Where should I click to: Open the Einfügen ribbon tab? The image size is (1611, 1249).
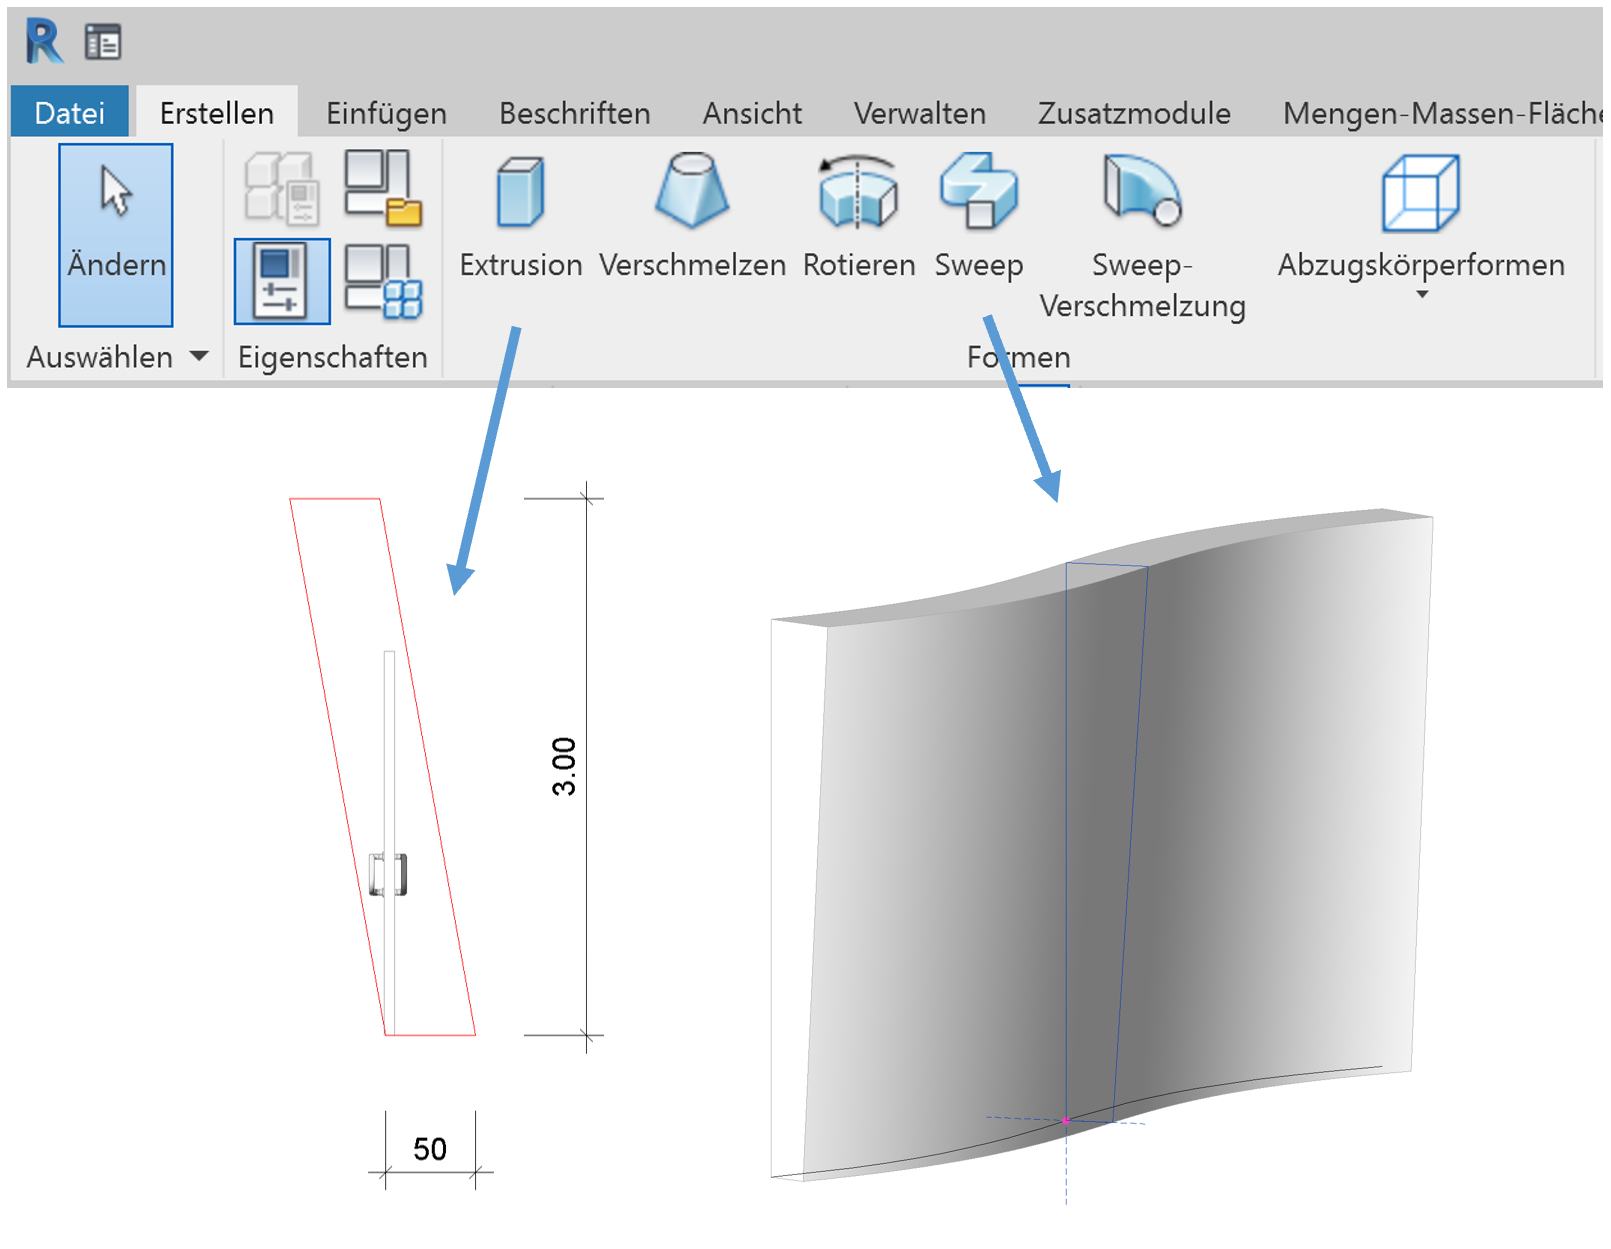click(x=386, y=113)
